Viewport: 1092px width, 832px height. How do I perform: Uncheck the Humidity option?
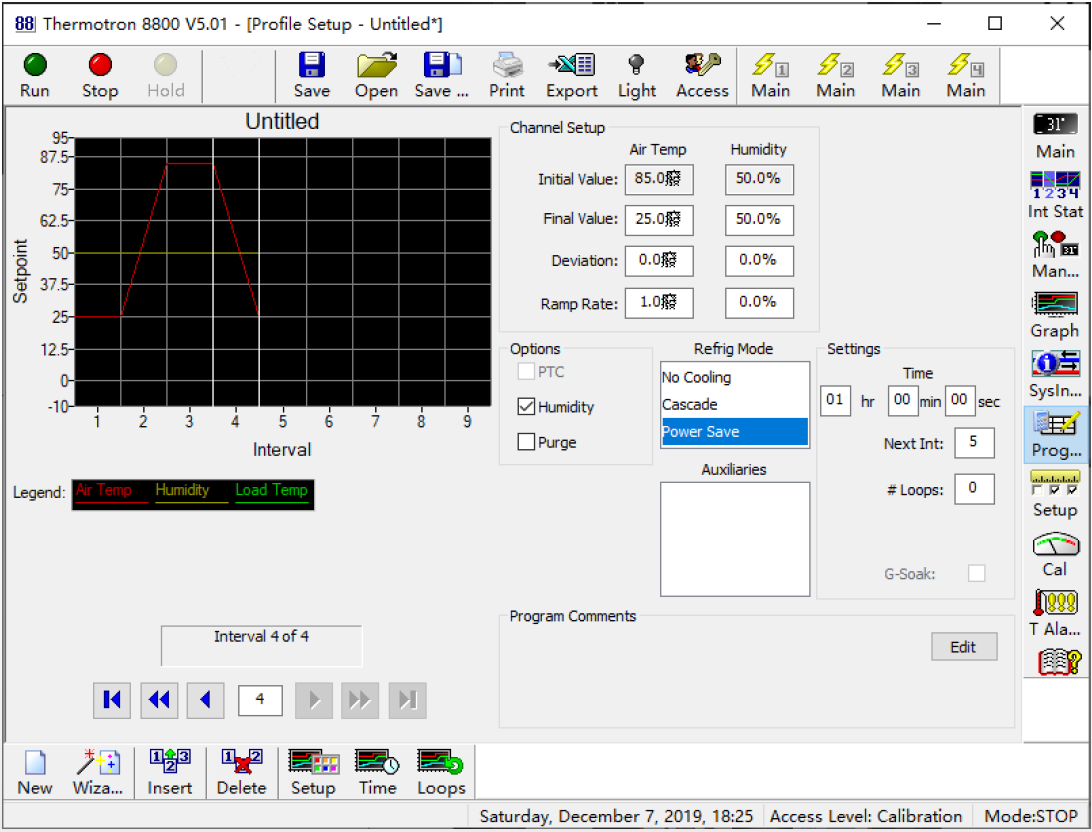[x=526, y=407]
